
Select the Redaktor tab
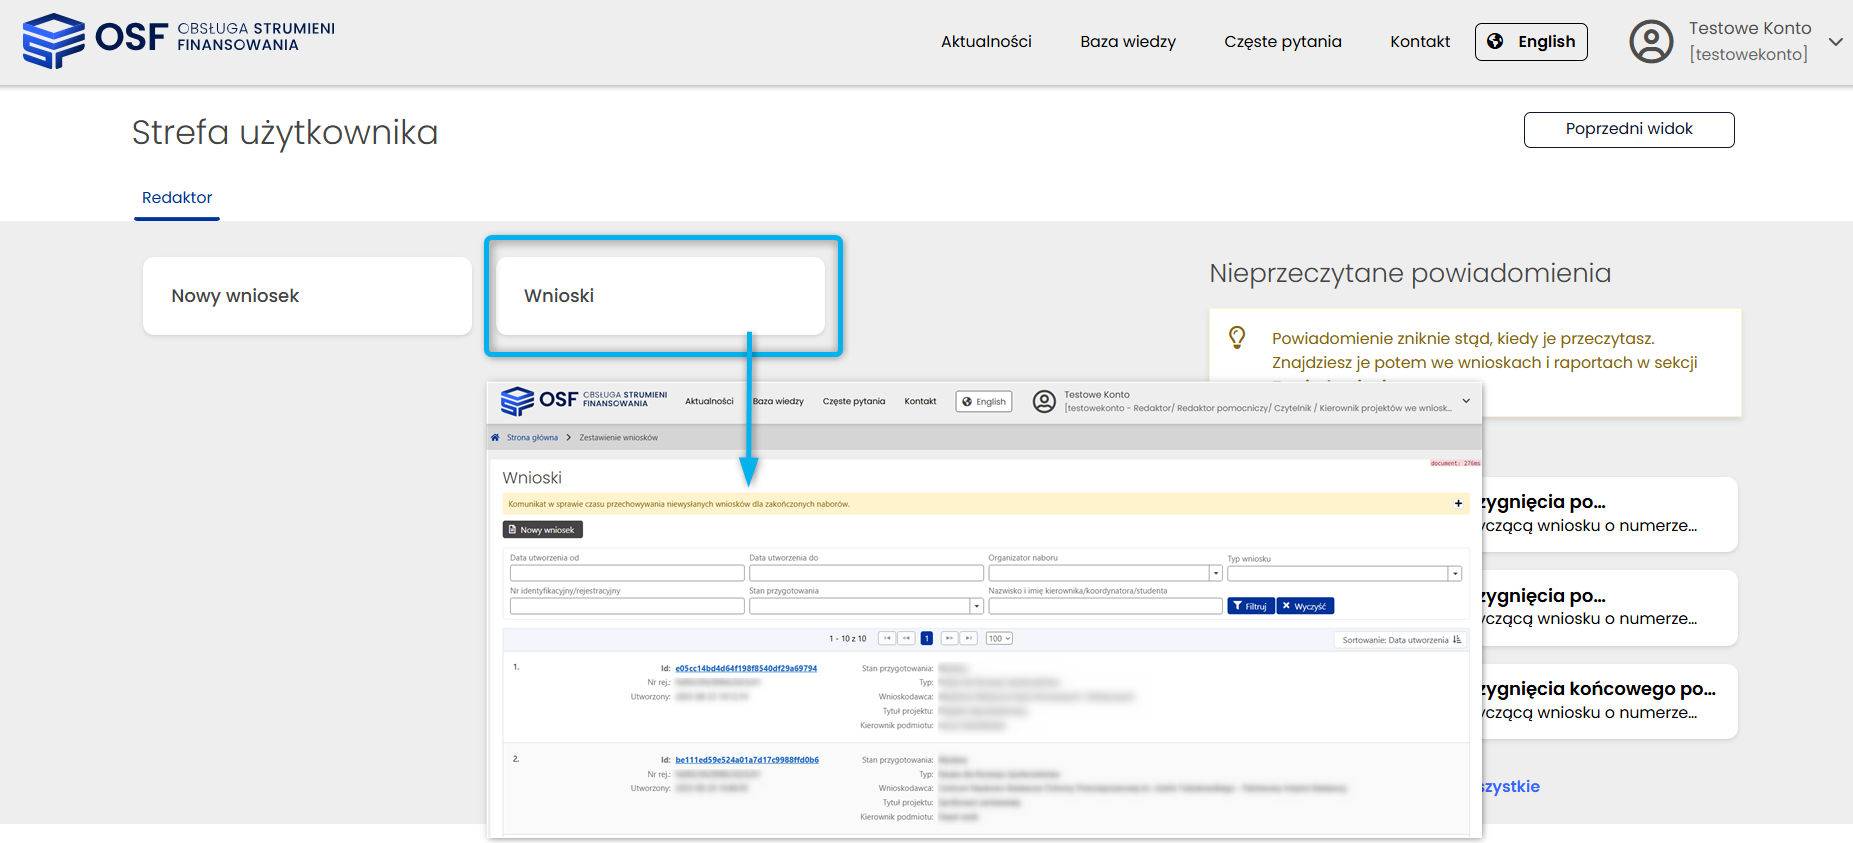(x=177, y=198)
